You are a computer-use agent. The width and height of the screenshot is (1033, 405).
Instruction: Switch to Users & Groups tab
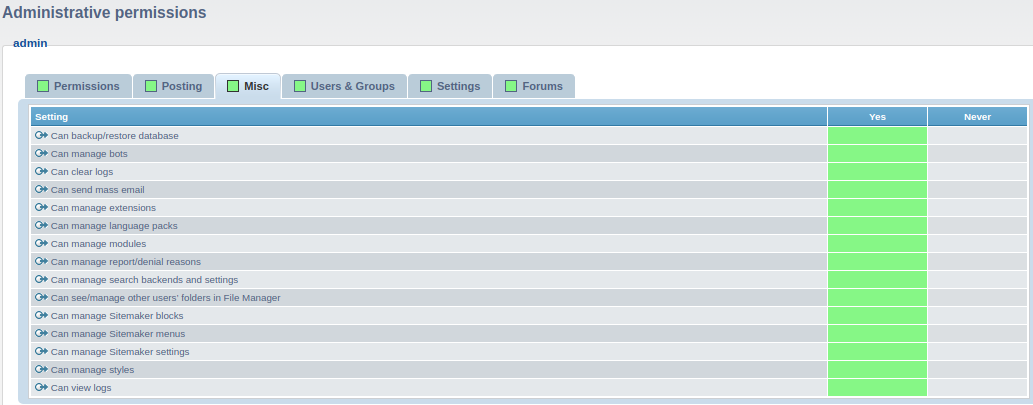click(x=344, y=86)
